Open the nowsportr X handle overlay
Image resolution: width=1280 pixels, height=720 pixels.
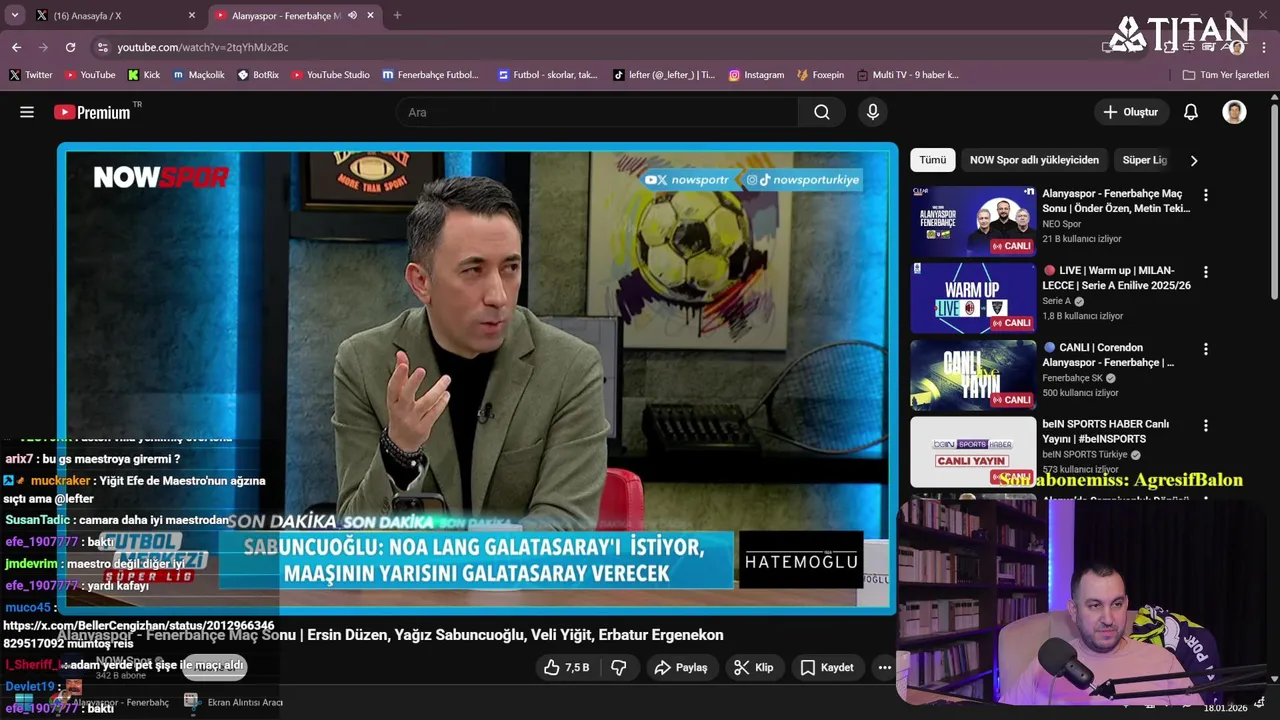[x=686, y=180]
